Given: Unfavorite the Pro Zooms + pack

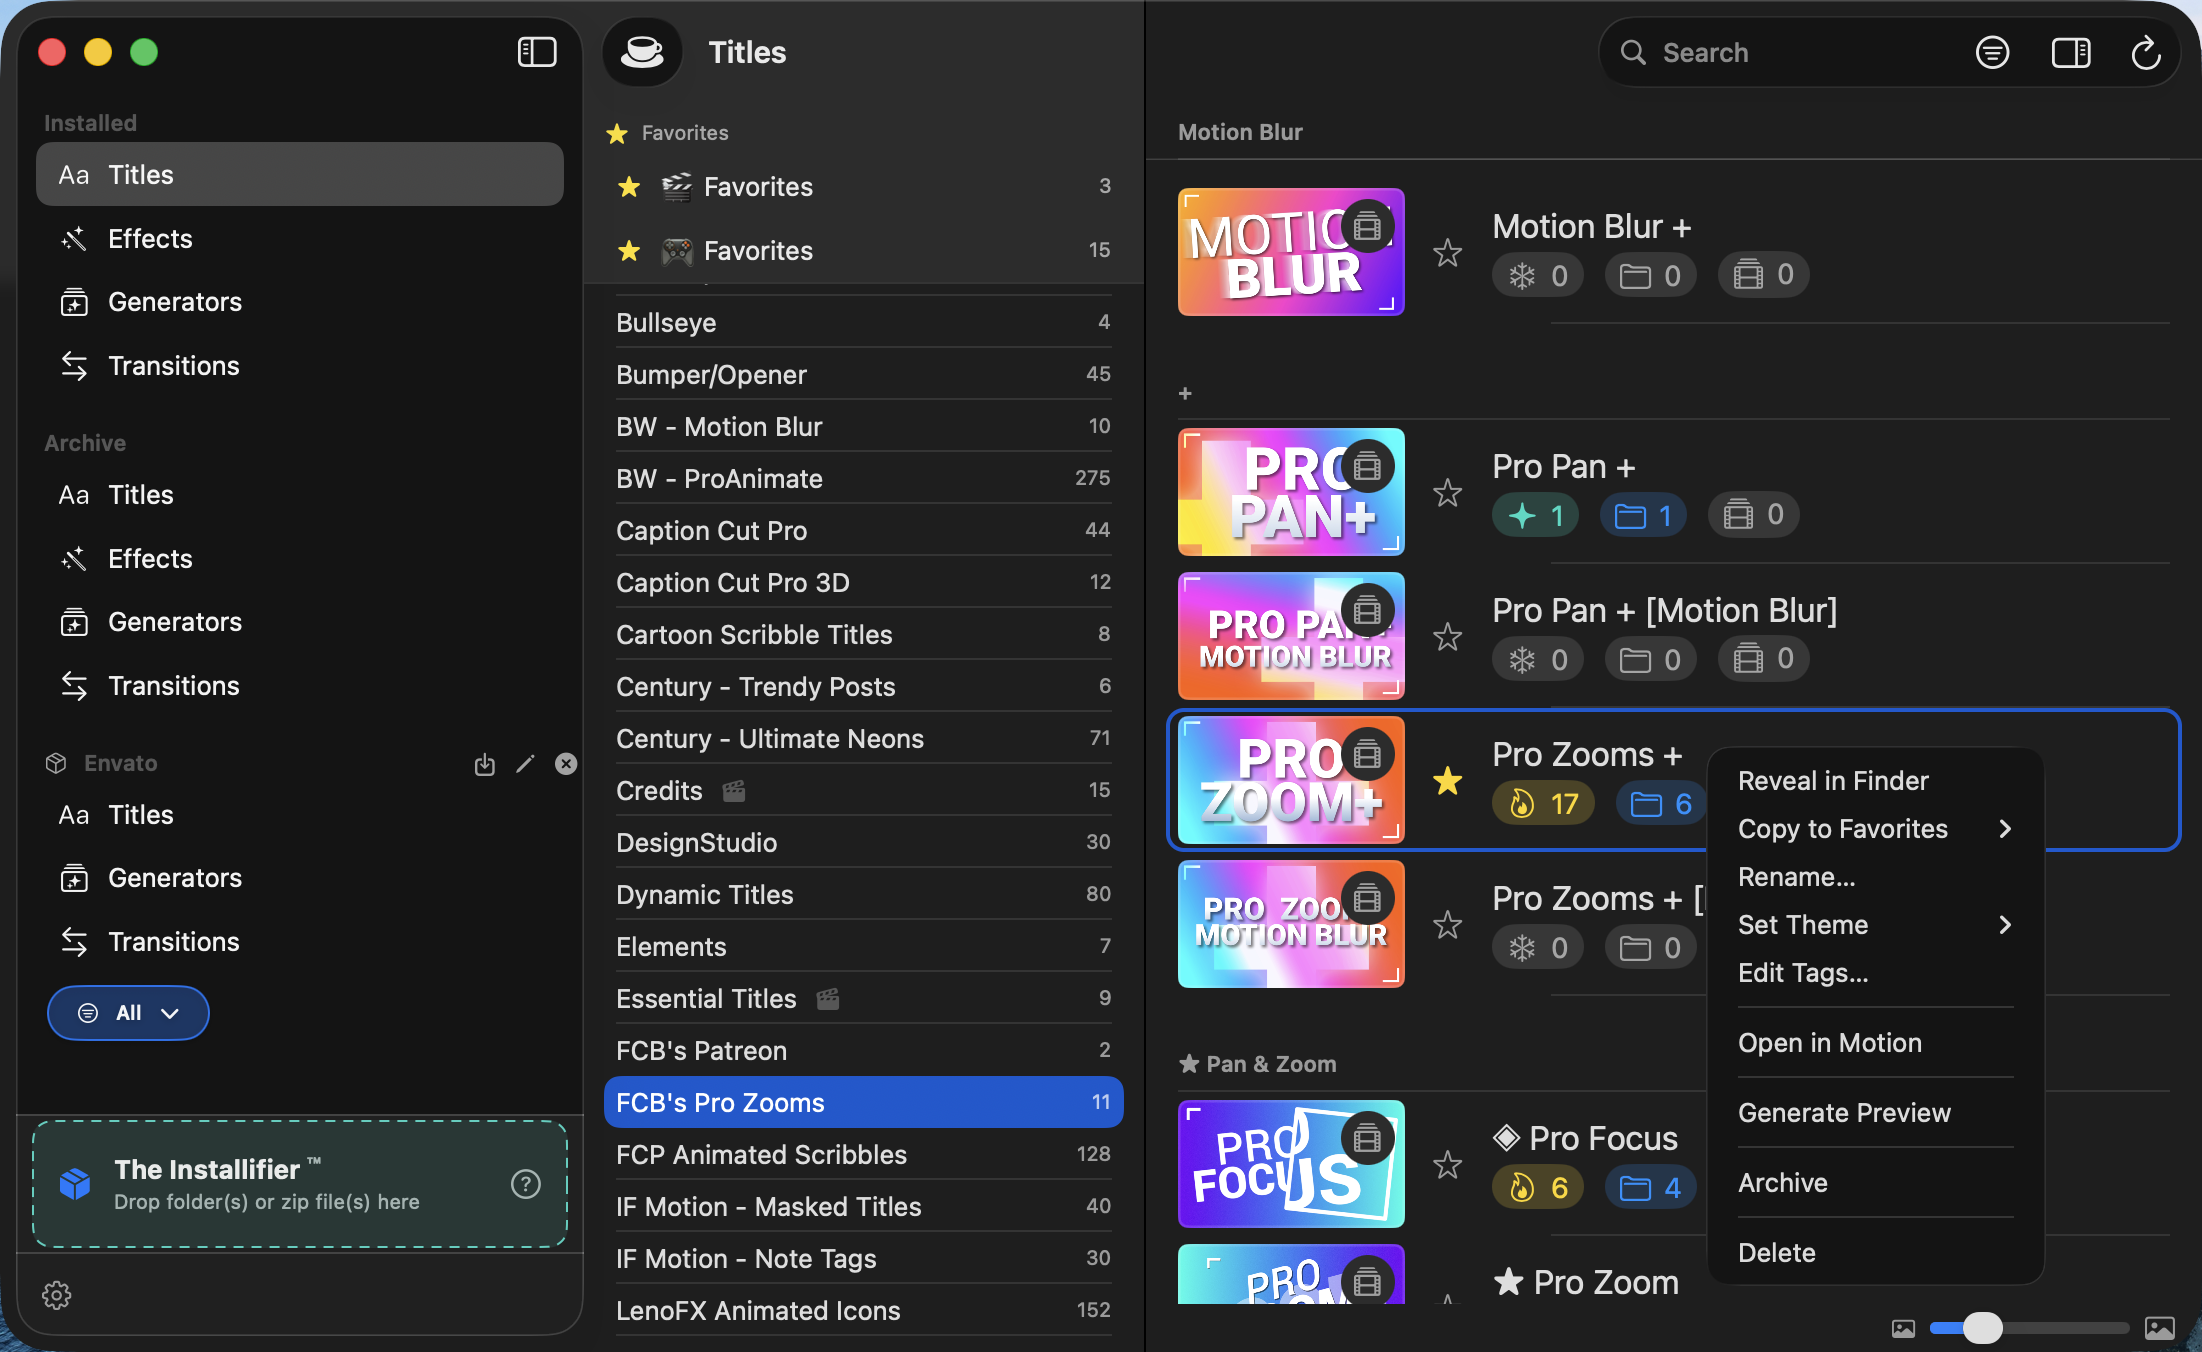Looking at the screenshot, I should click(1447, 781).
